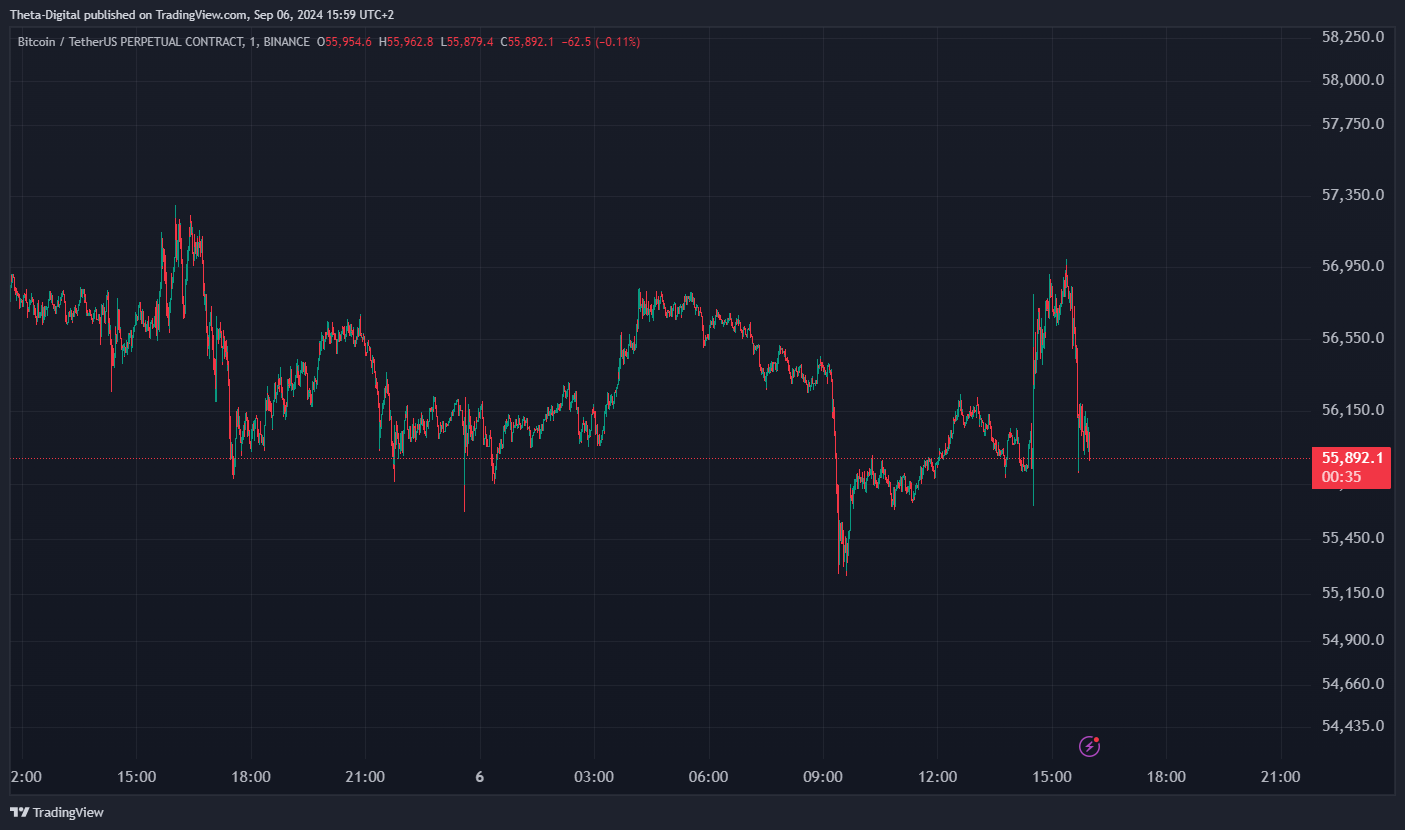Click the current price label 55,892.1

1353,458
